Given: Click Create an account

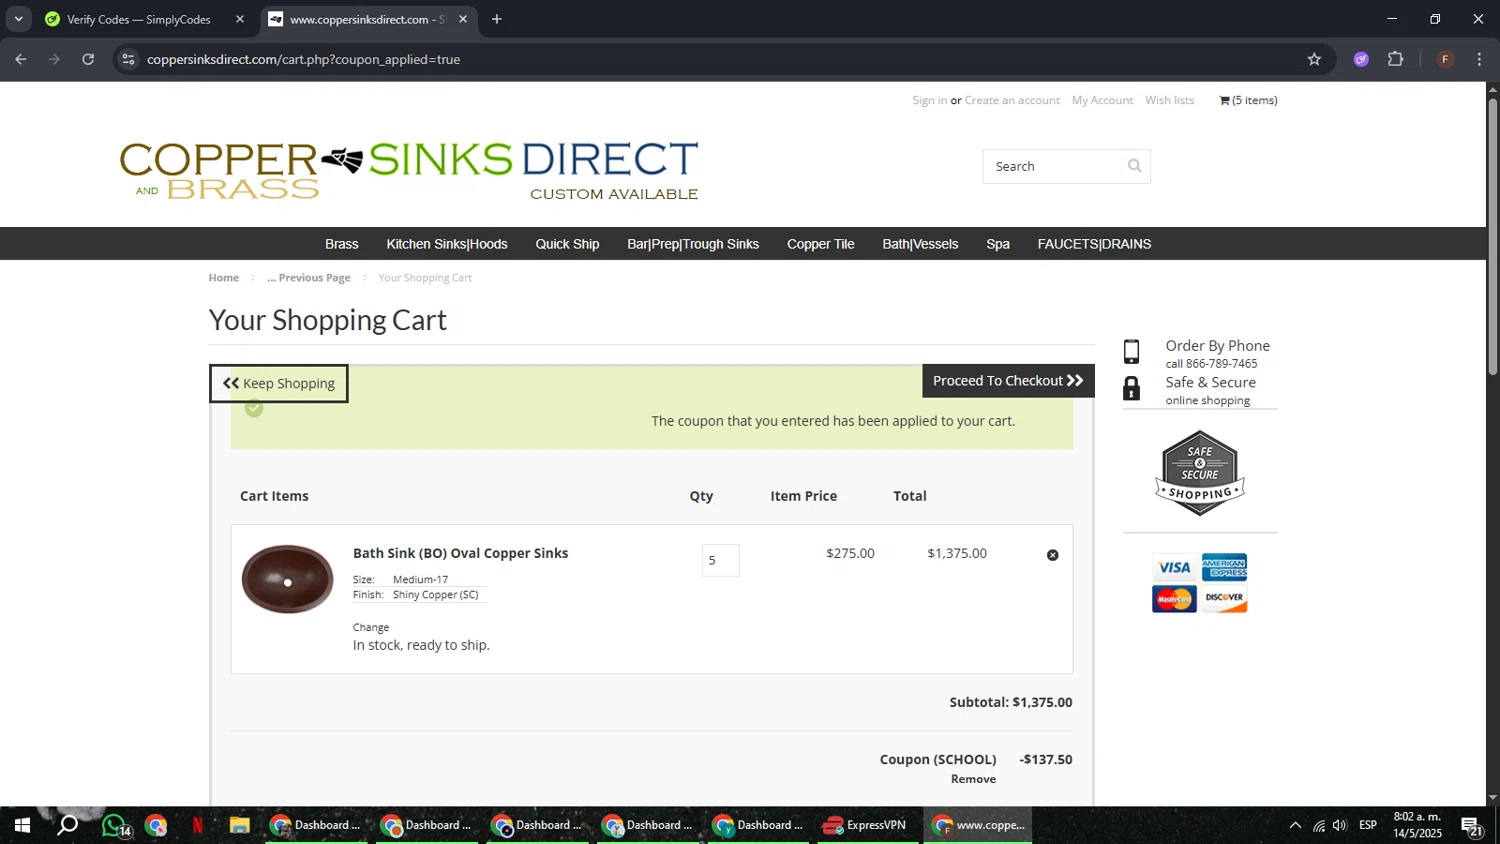Looking at the screenshot, I should coord(1012,100).
